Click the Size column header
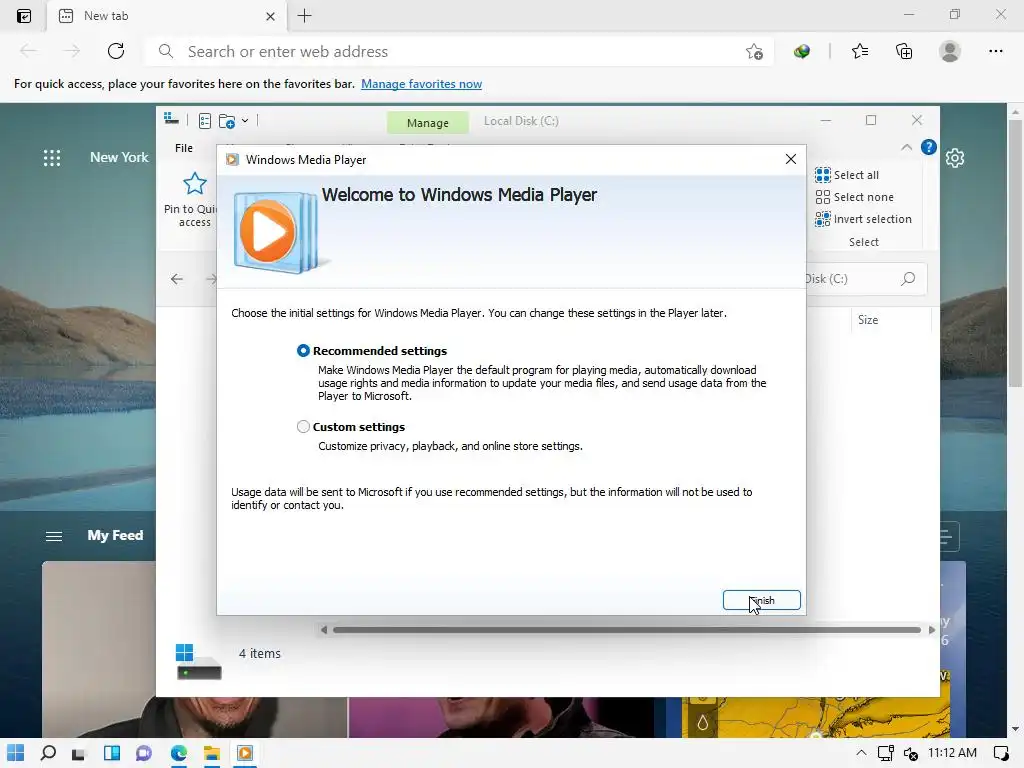Screen dimensions: 1024x768 868,320
